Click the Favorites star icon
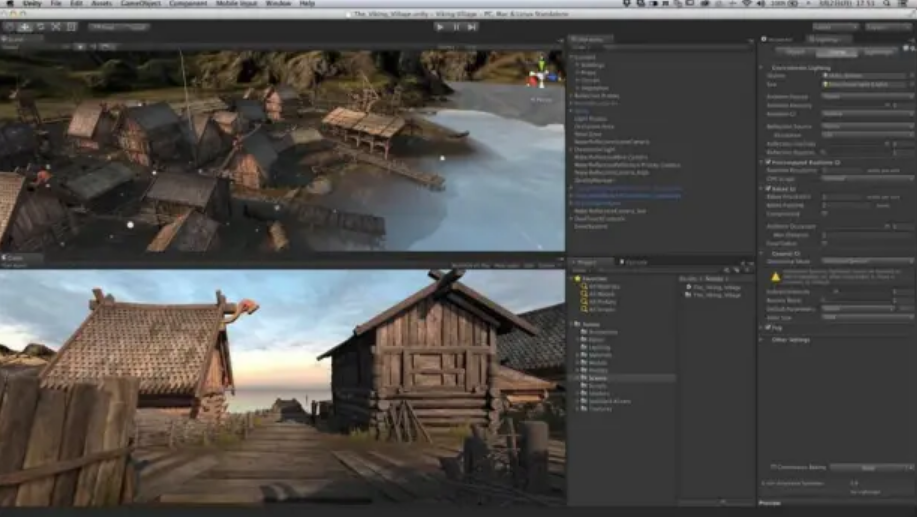Screen dimensions: 917x517 [x=577, y=279]
